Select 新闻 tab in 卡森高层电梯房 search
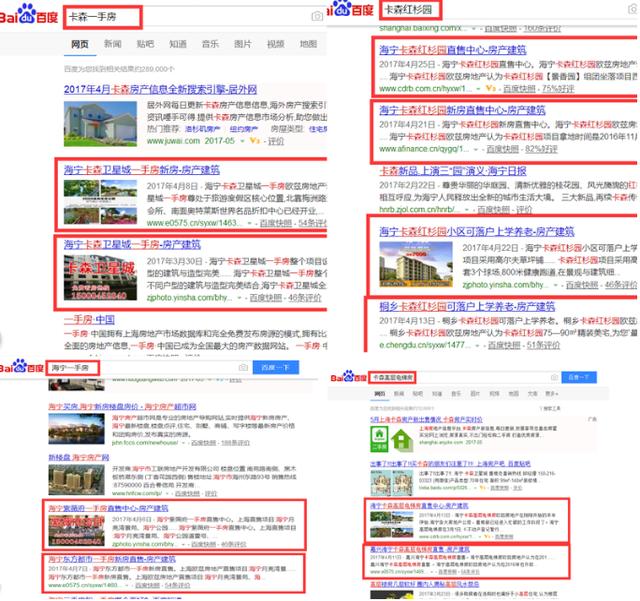Screen dimensions: 640x601 tap(398, 394)
